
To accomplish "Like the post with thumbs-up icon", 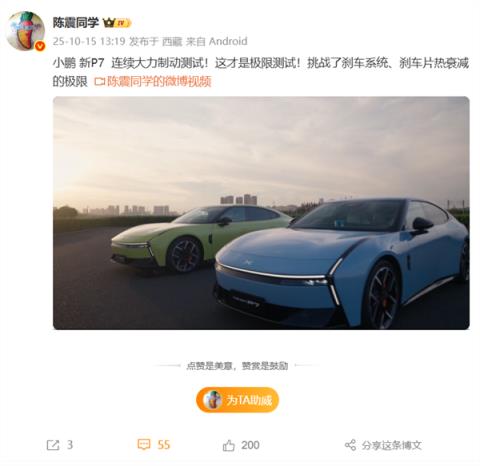I will click(229, 445).
